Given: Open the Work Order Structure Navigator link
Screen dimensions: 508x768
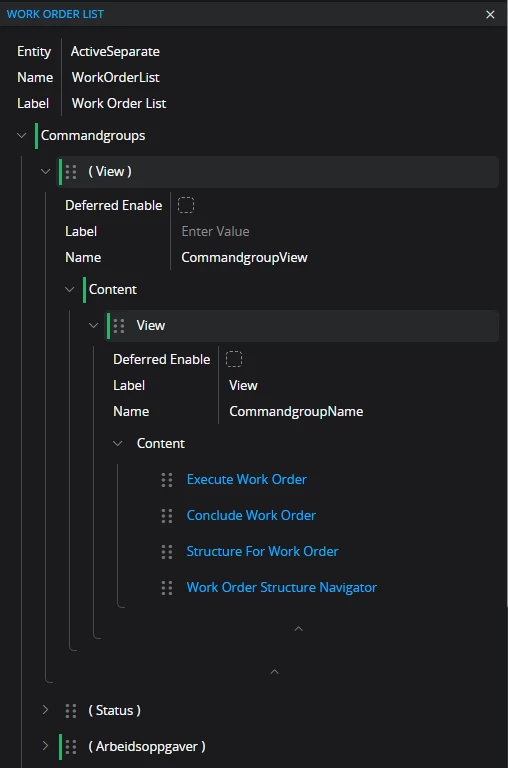Looking at the screenshot, I should (282, 587).
